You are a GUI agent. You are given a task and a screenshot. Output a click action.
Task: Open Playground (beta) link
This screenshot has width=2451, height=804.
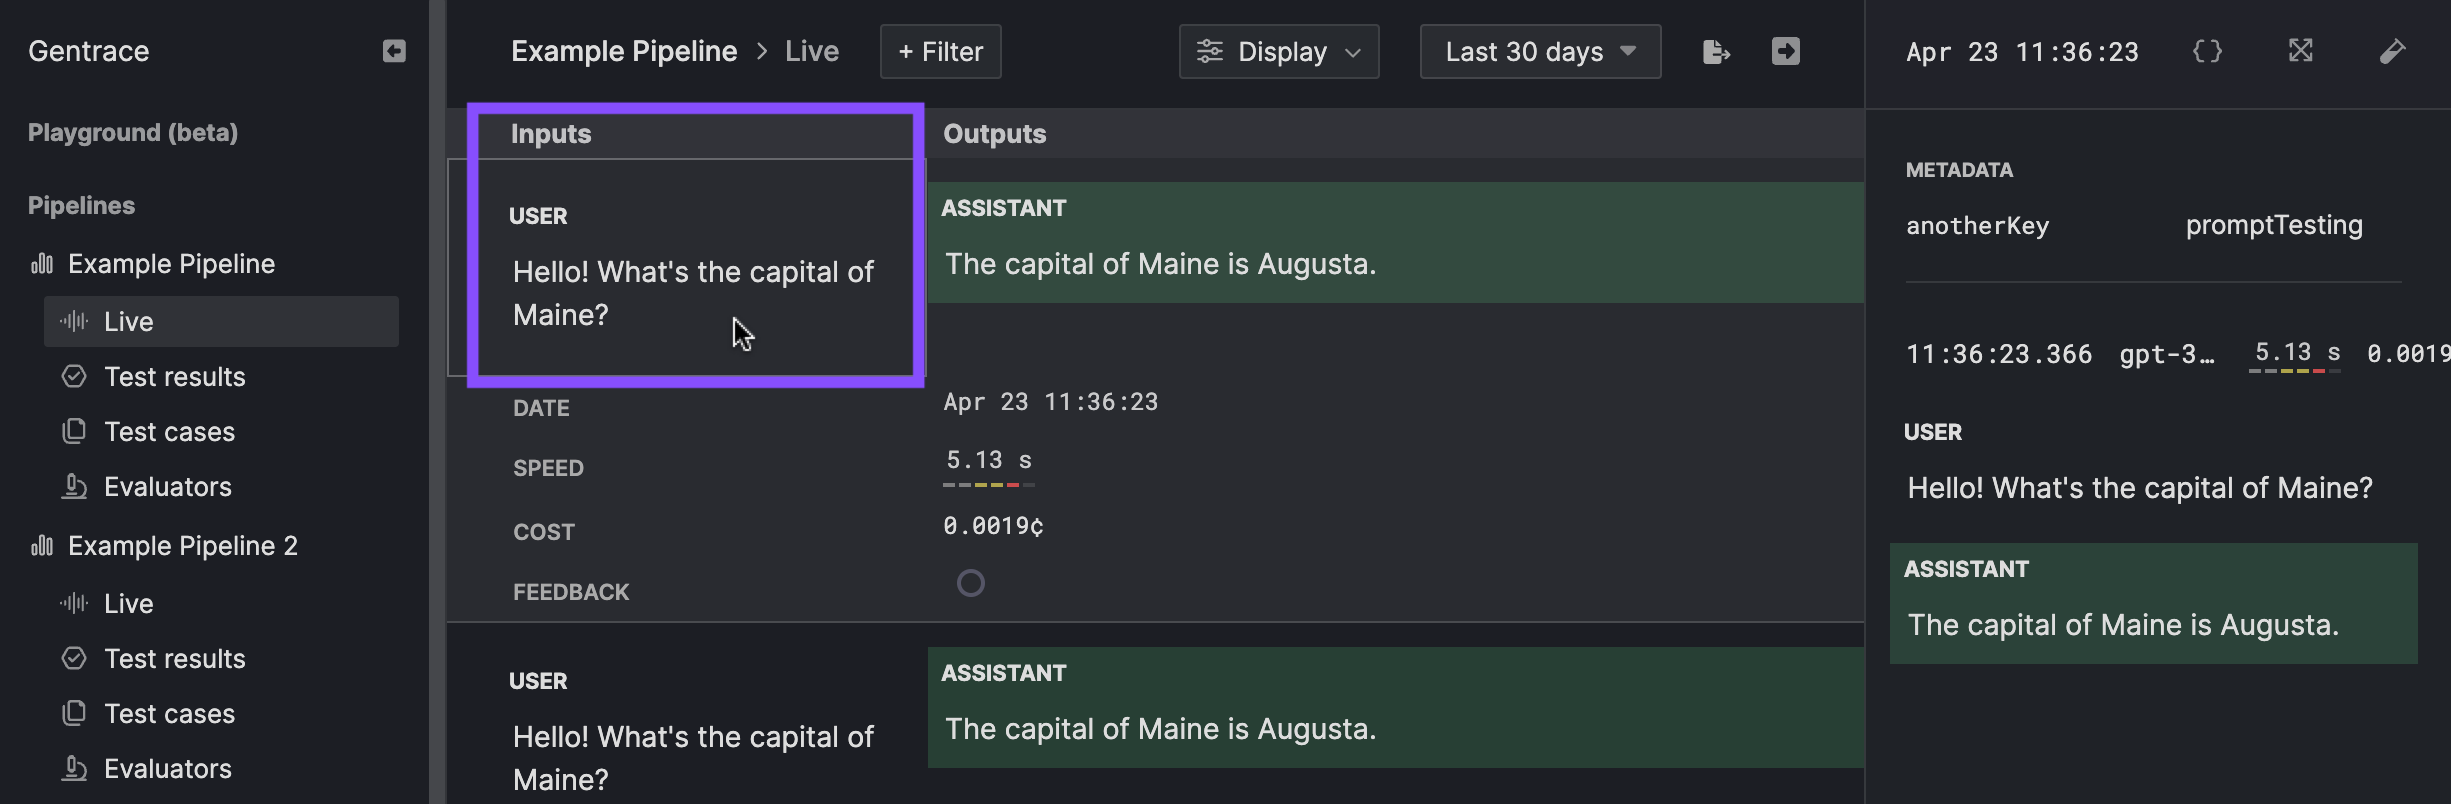(133, 132)
